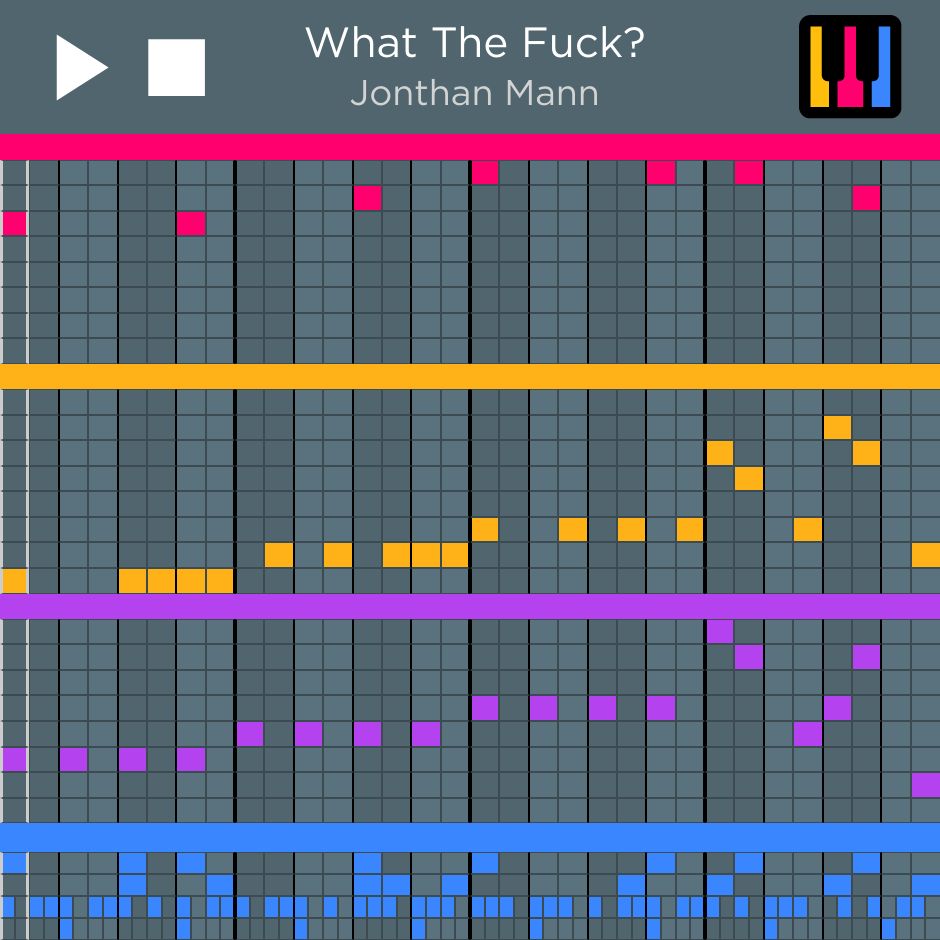
Task: Toggle the highest orange note
Action: [838, 427]
